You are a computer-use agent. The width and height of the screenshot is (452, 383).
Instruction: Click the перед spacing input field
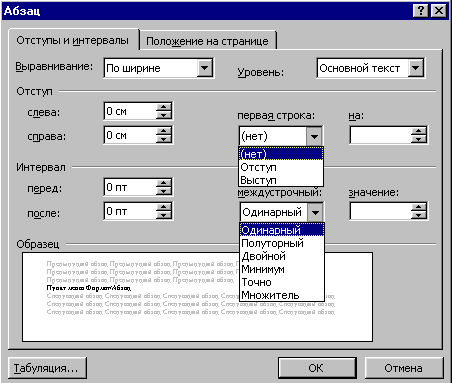pyautogui.click(x=130, y=187)
